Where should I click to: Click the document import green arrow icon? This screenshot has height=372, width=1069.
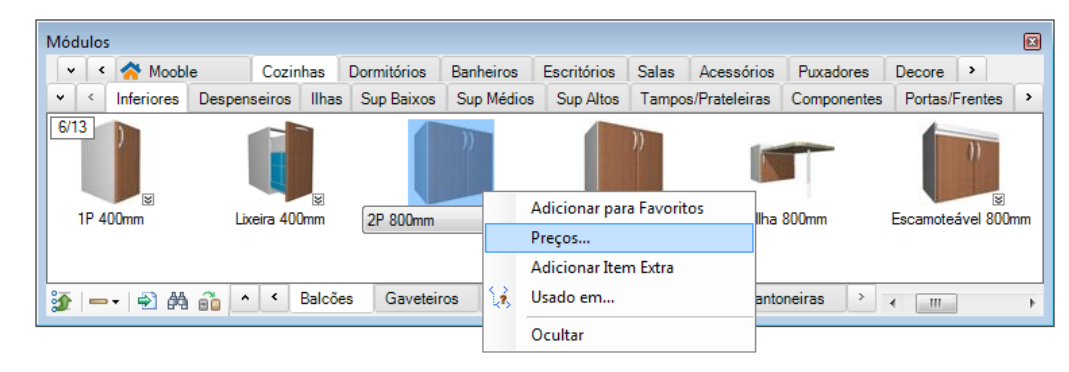pyautogui.click(x=147, y=300)
